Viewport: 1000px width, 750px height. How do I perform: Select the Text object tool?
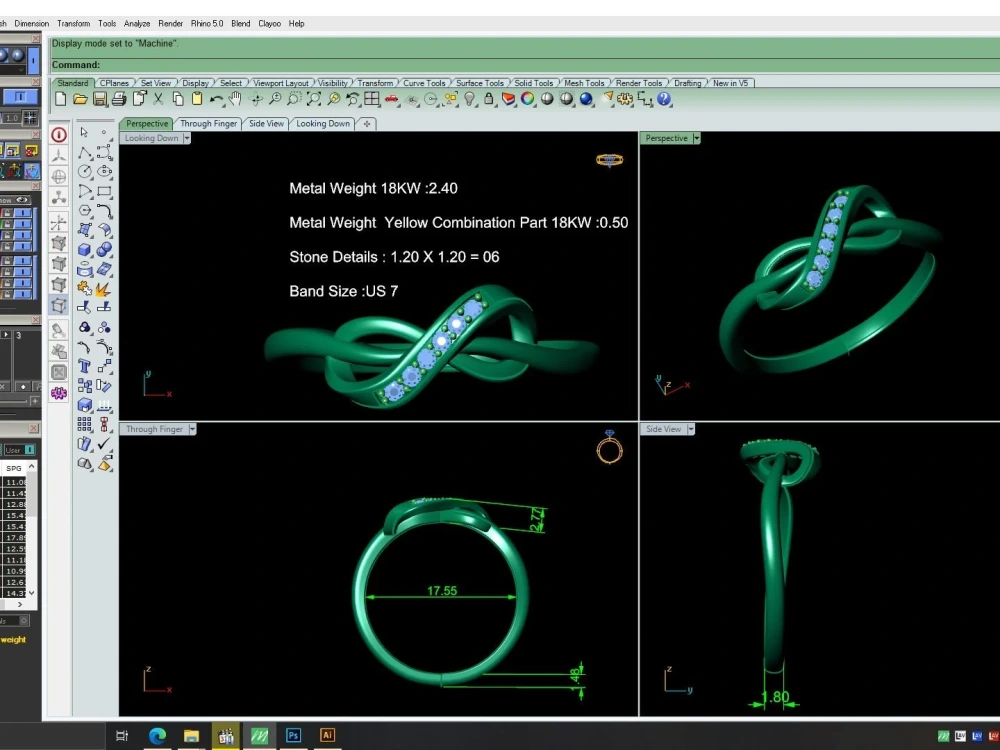pos(85,366)
